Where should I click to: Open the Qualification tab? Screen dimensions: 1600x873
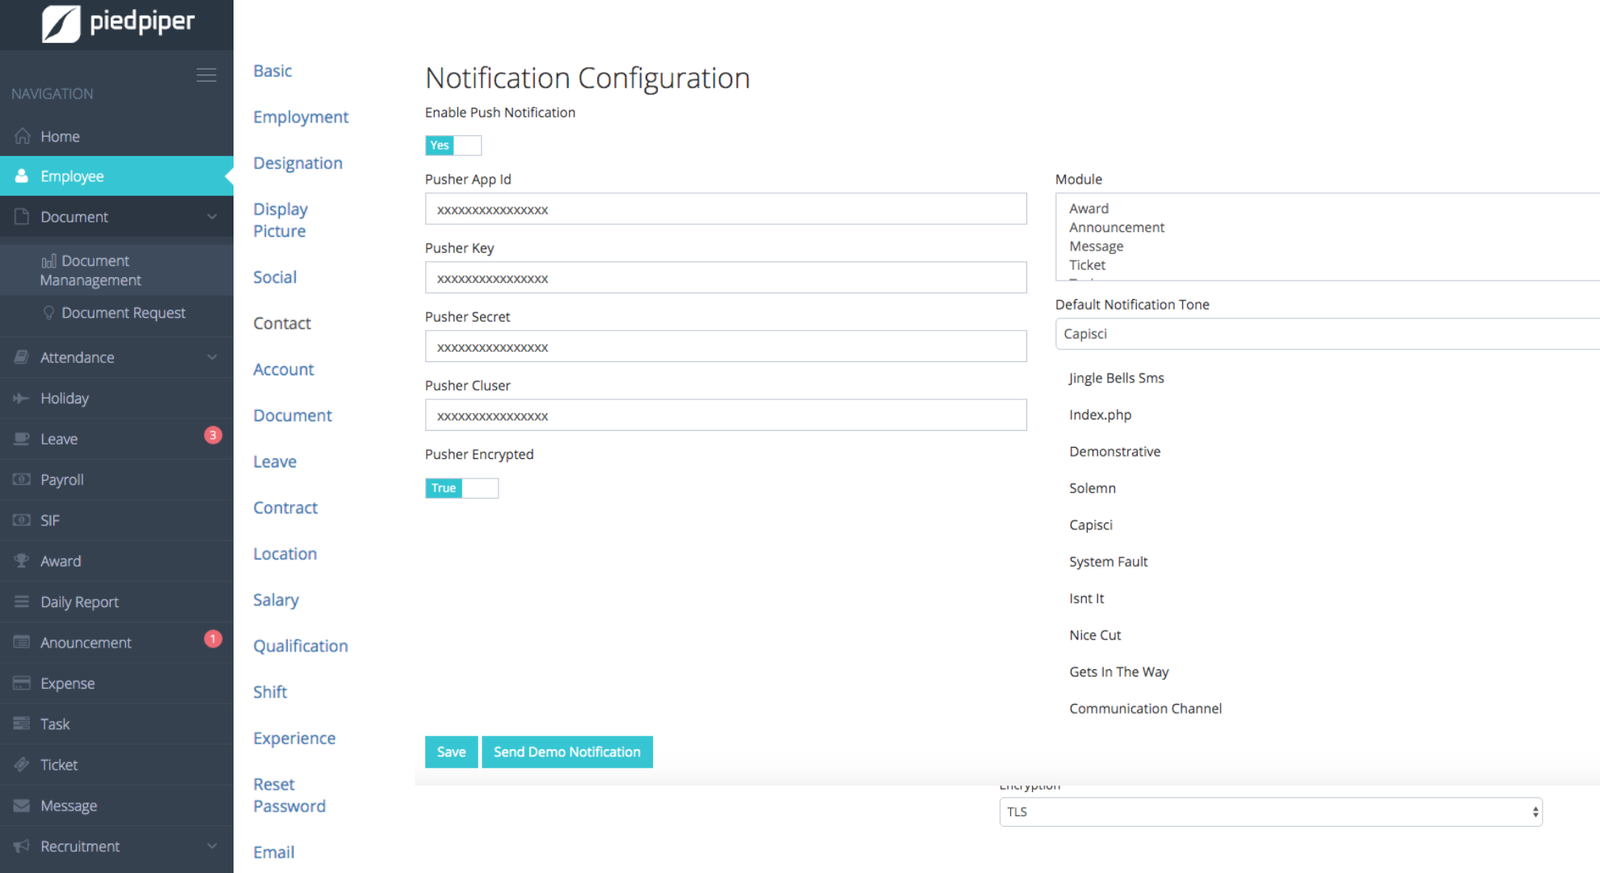click(300, 646)
